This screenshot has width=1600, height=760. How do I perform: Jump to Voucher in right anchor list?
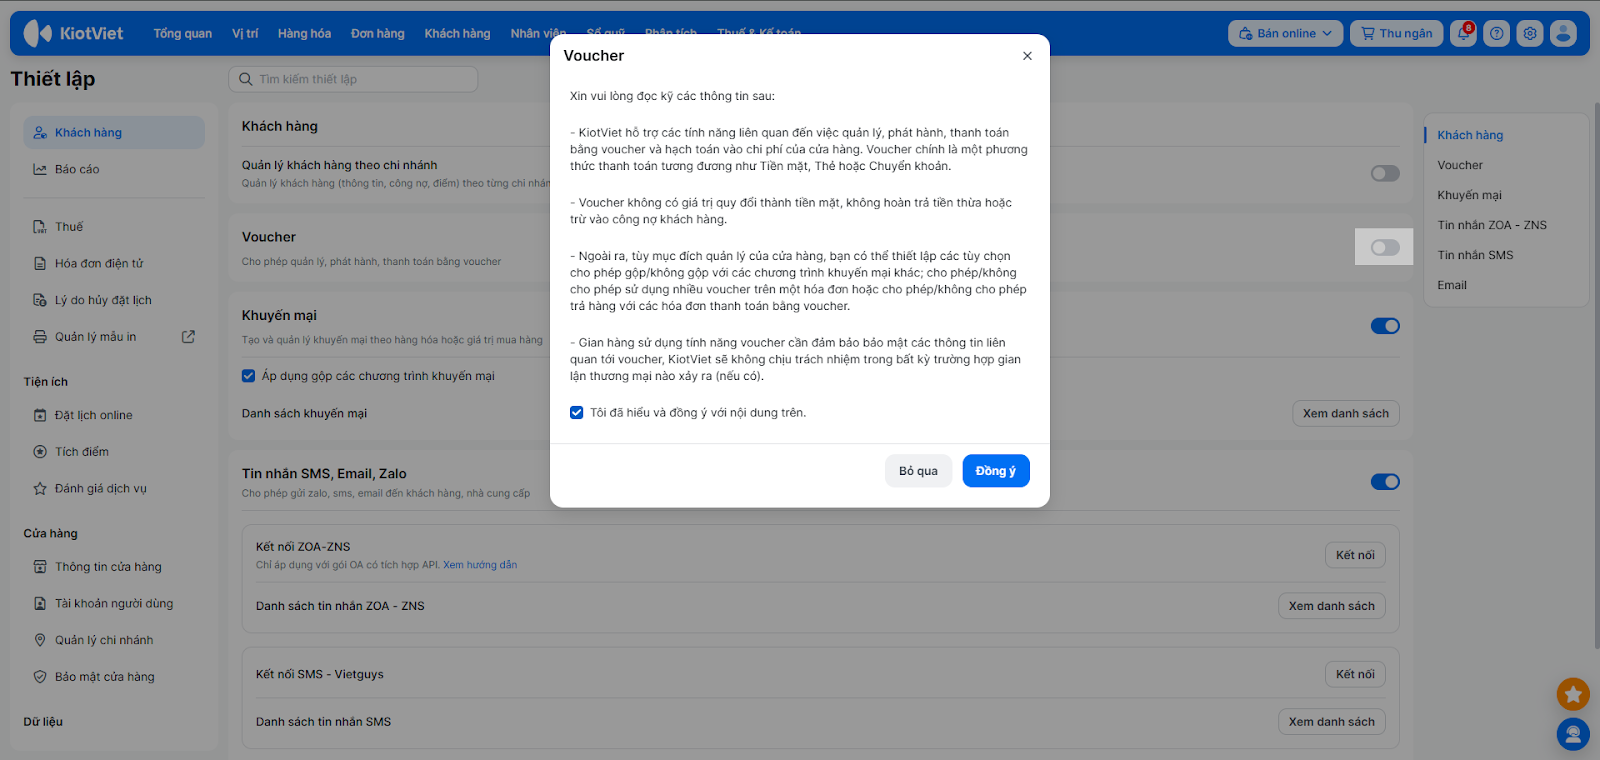coord(1460,165)
